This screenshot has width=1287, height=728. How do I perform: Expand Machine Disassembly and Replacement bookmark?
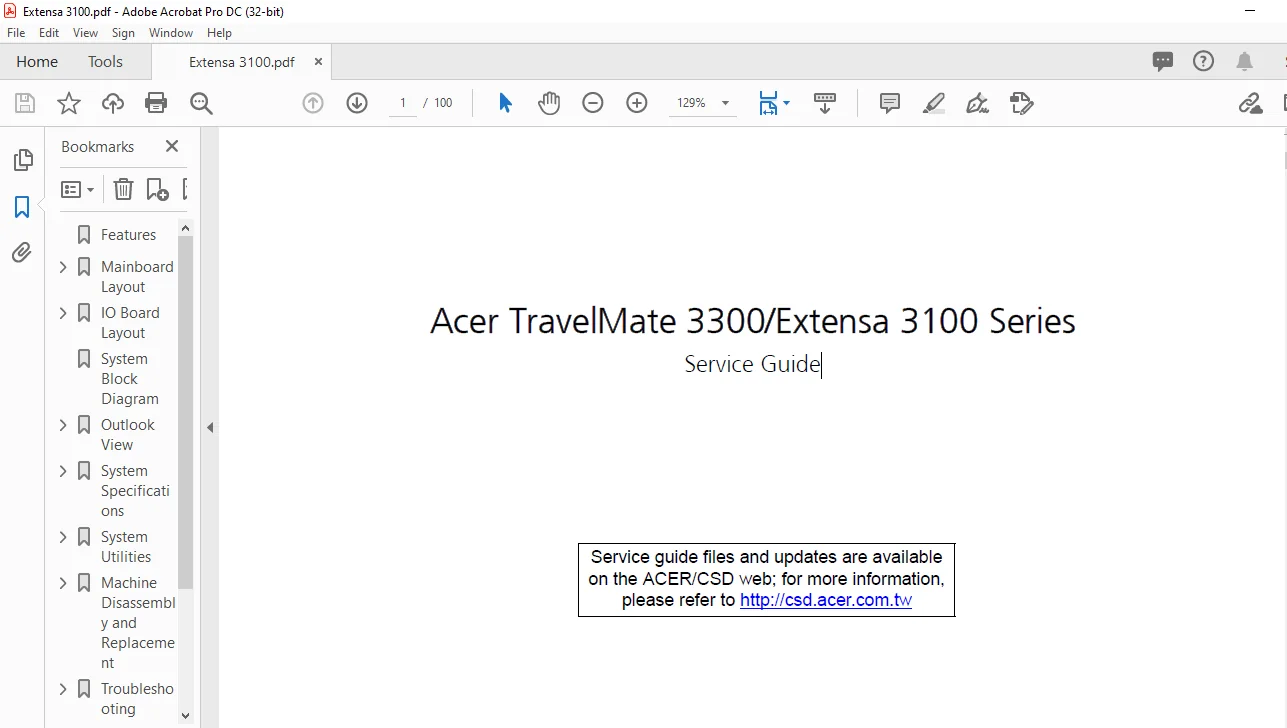tap(63, 583)
